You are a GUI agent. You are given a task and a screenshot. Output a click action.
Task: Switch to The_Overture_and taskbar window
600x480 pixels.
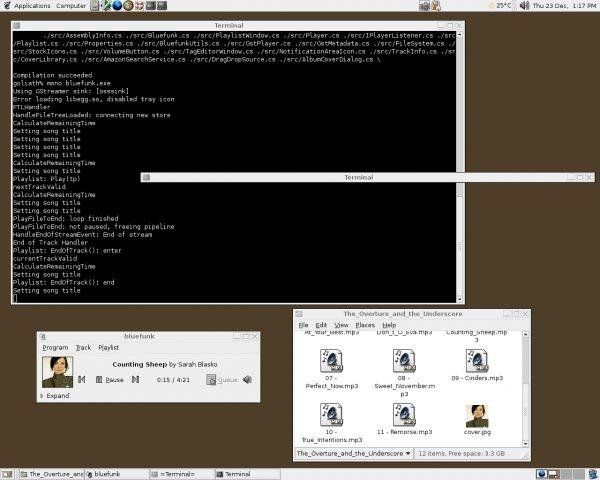(52, 474)
